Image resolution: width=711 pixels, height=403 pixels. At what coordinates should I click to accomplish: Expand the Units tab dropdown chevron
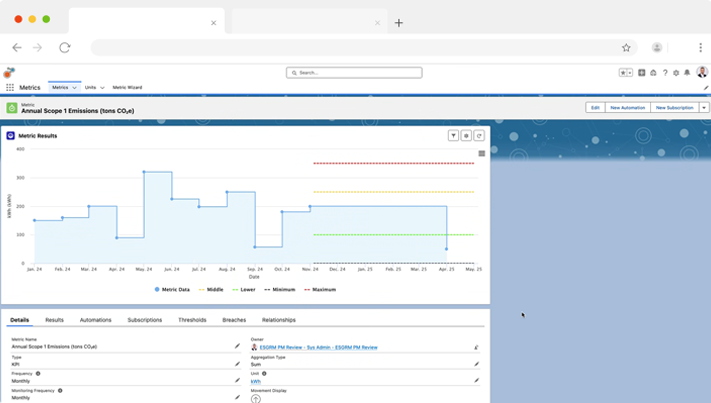(102, 88)
